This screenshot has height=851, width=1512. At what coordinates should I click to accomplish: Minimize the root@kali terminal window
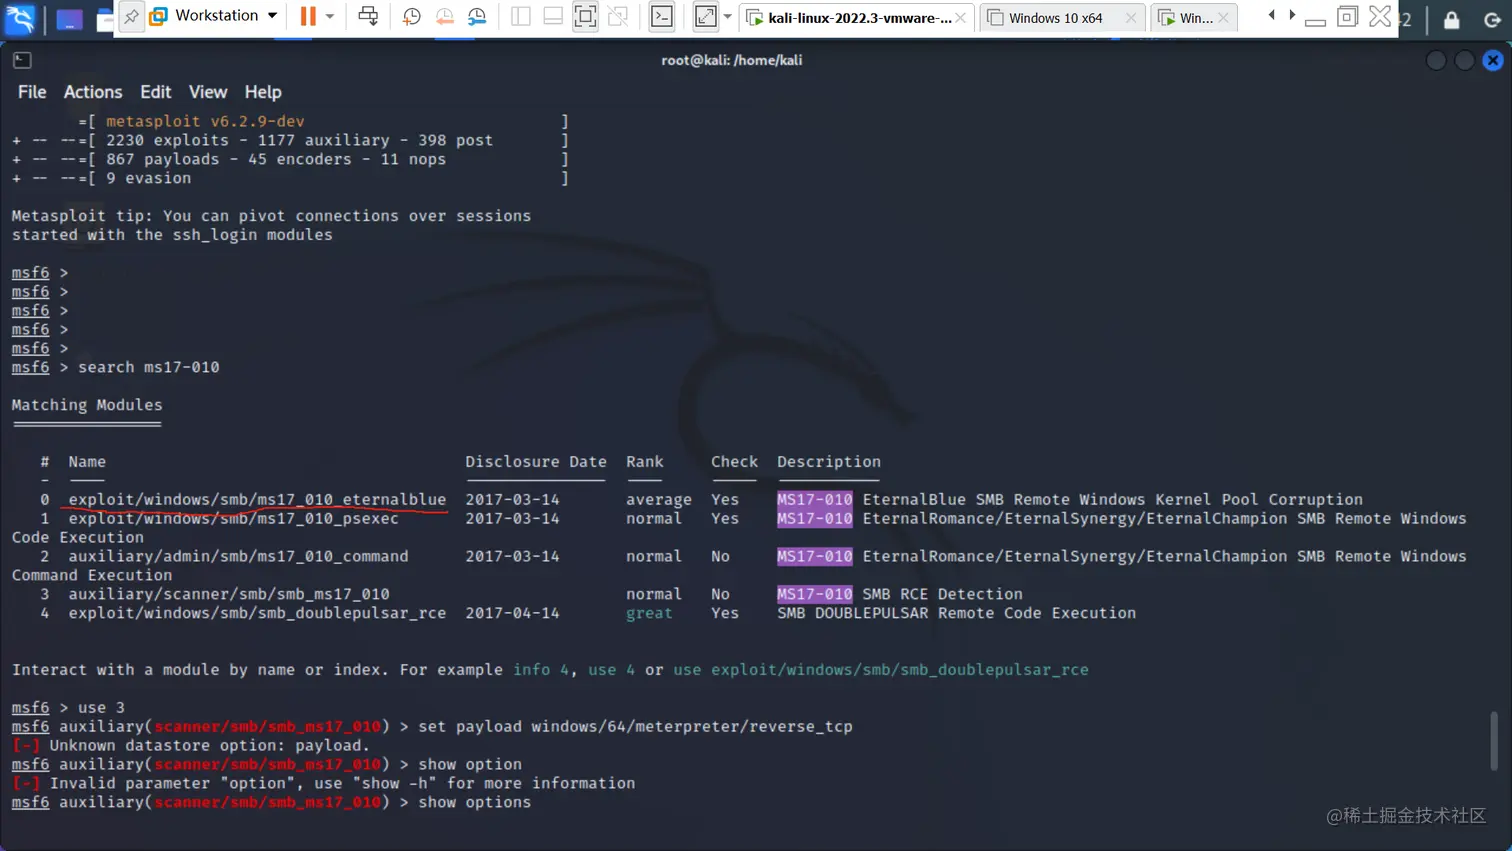click(1436, 60)
